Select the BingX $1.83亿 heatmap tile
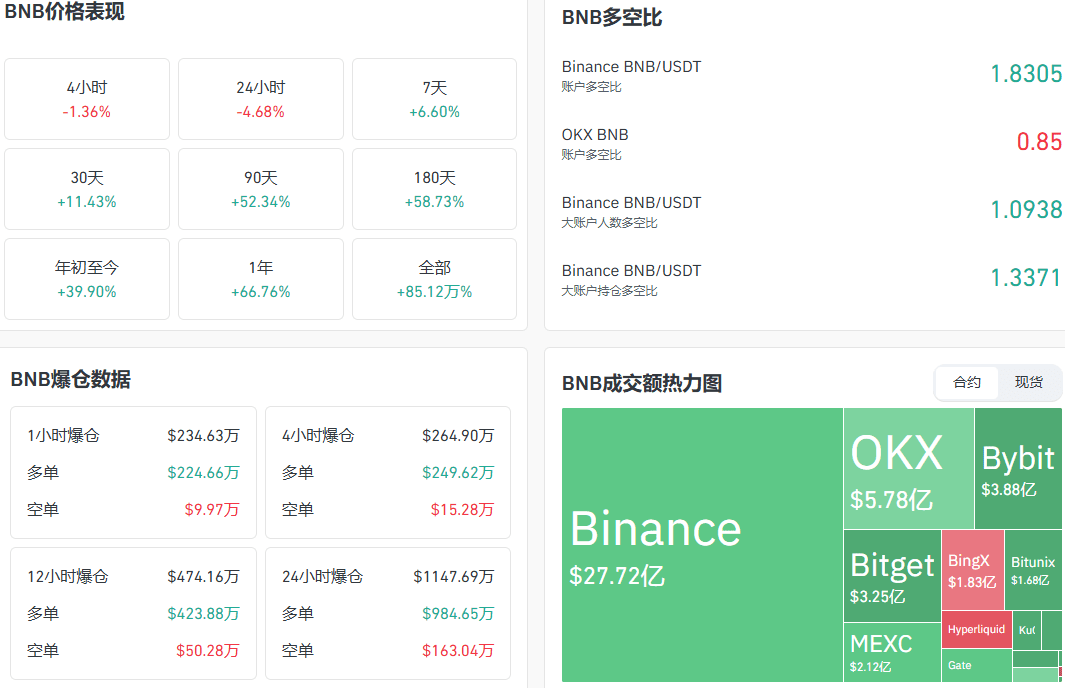 pos(973,570)
